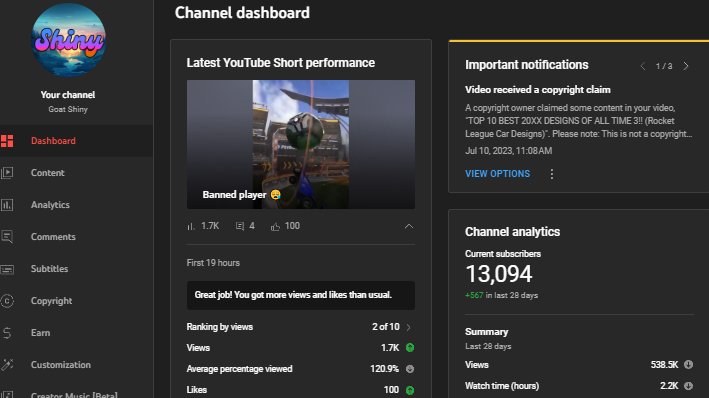Click the likes thumbs-up icon showing 100
The image size is (709, 398).
(275, 227)
